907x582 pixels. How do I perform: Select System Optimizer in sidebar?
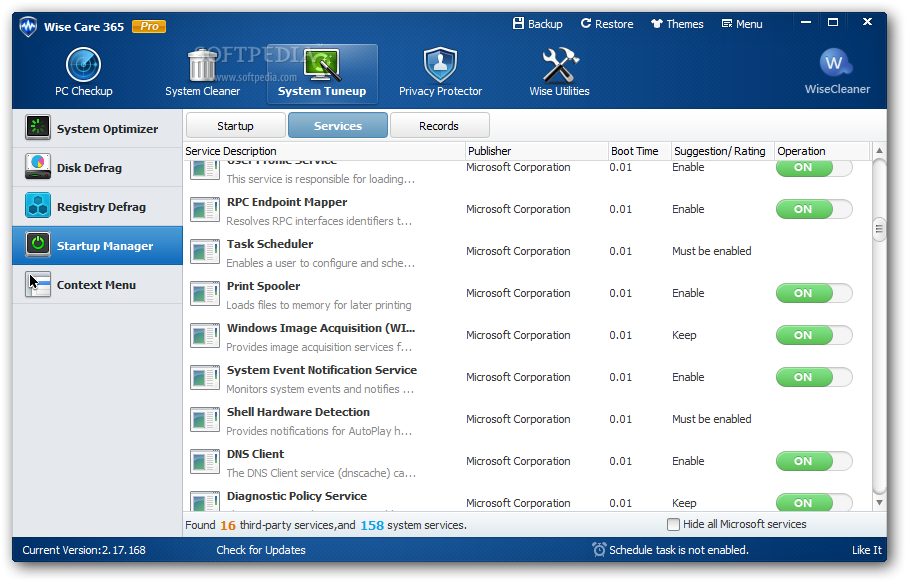[97, 128]
